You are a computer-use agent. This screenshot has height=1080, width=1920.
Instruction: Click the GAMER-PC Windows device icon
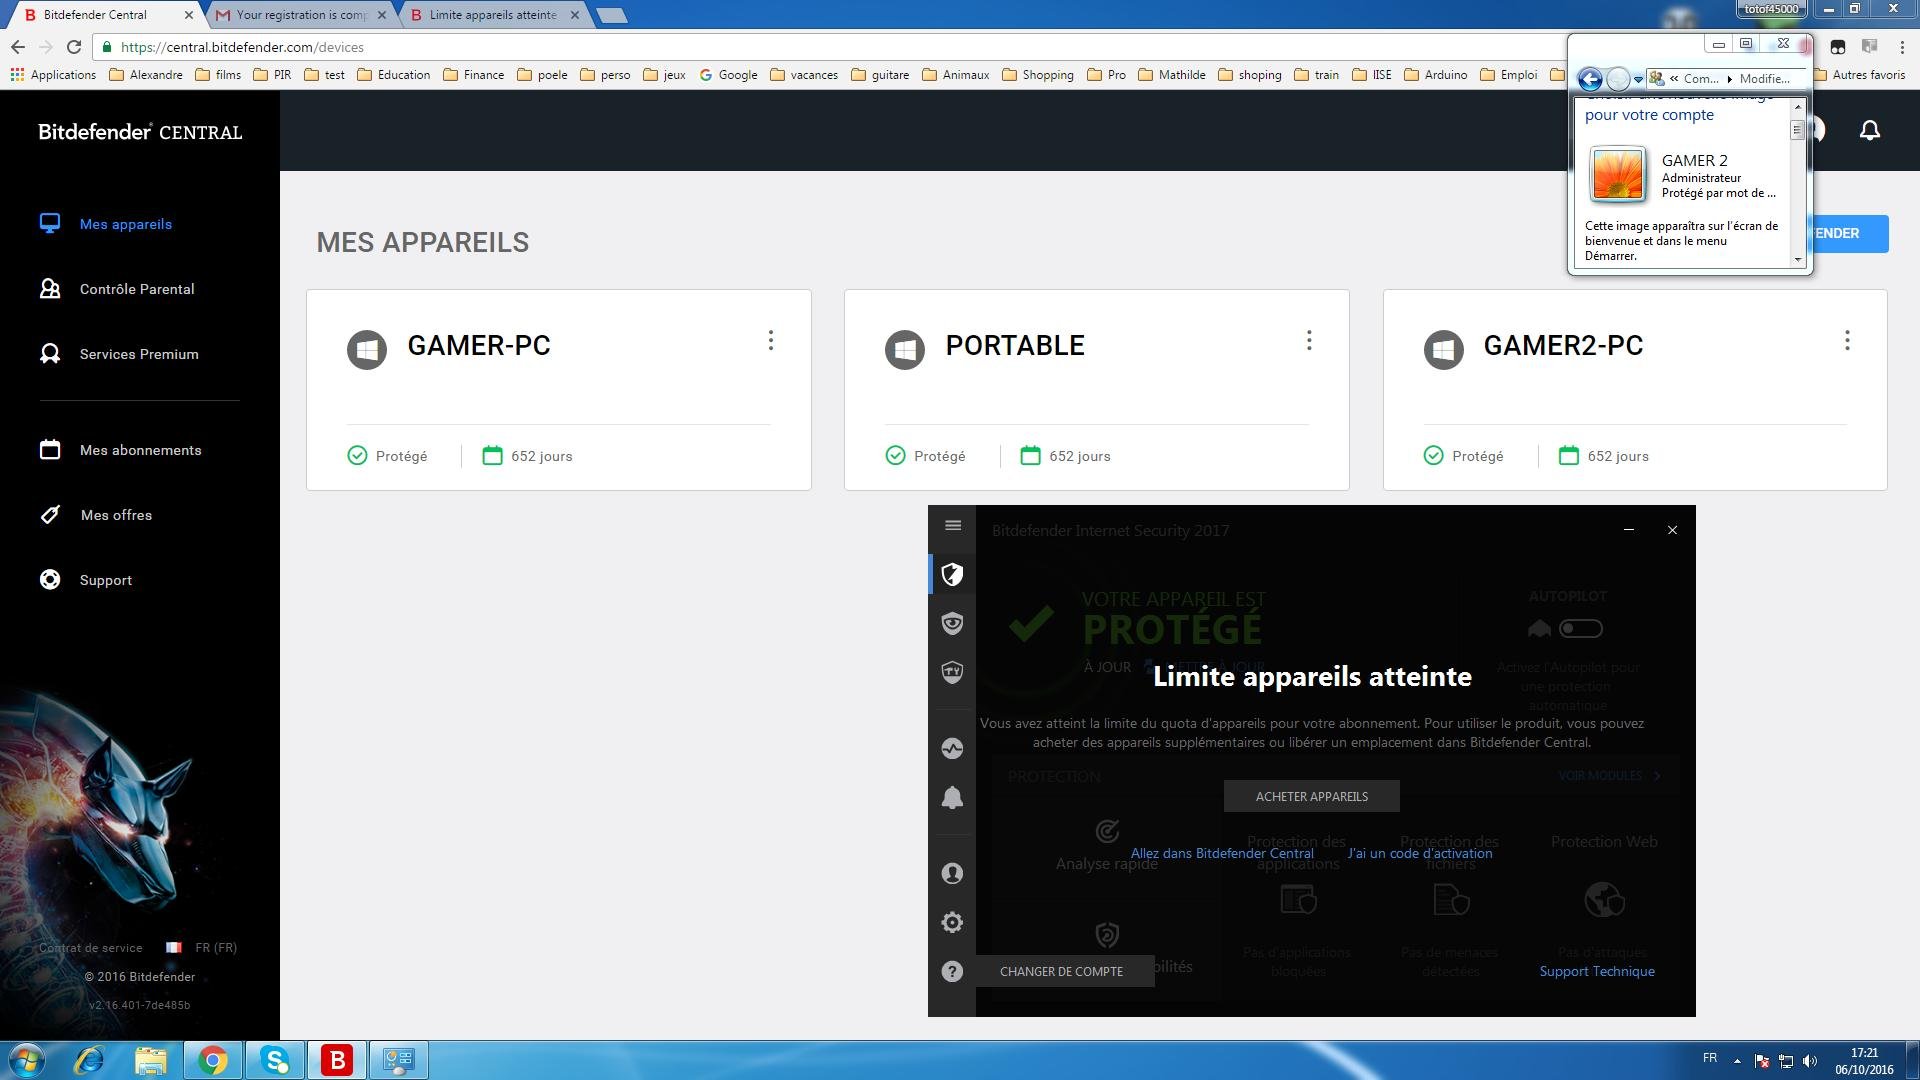[367, 350]
